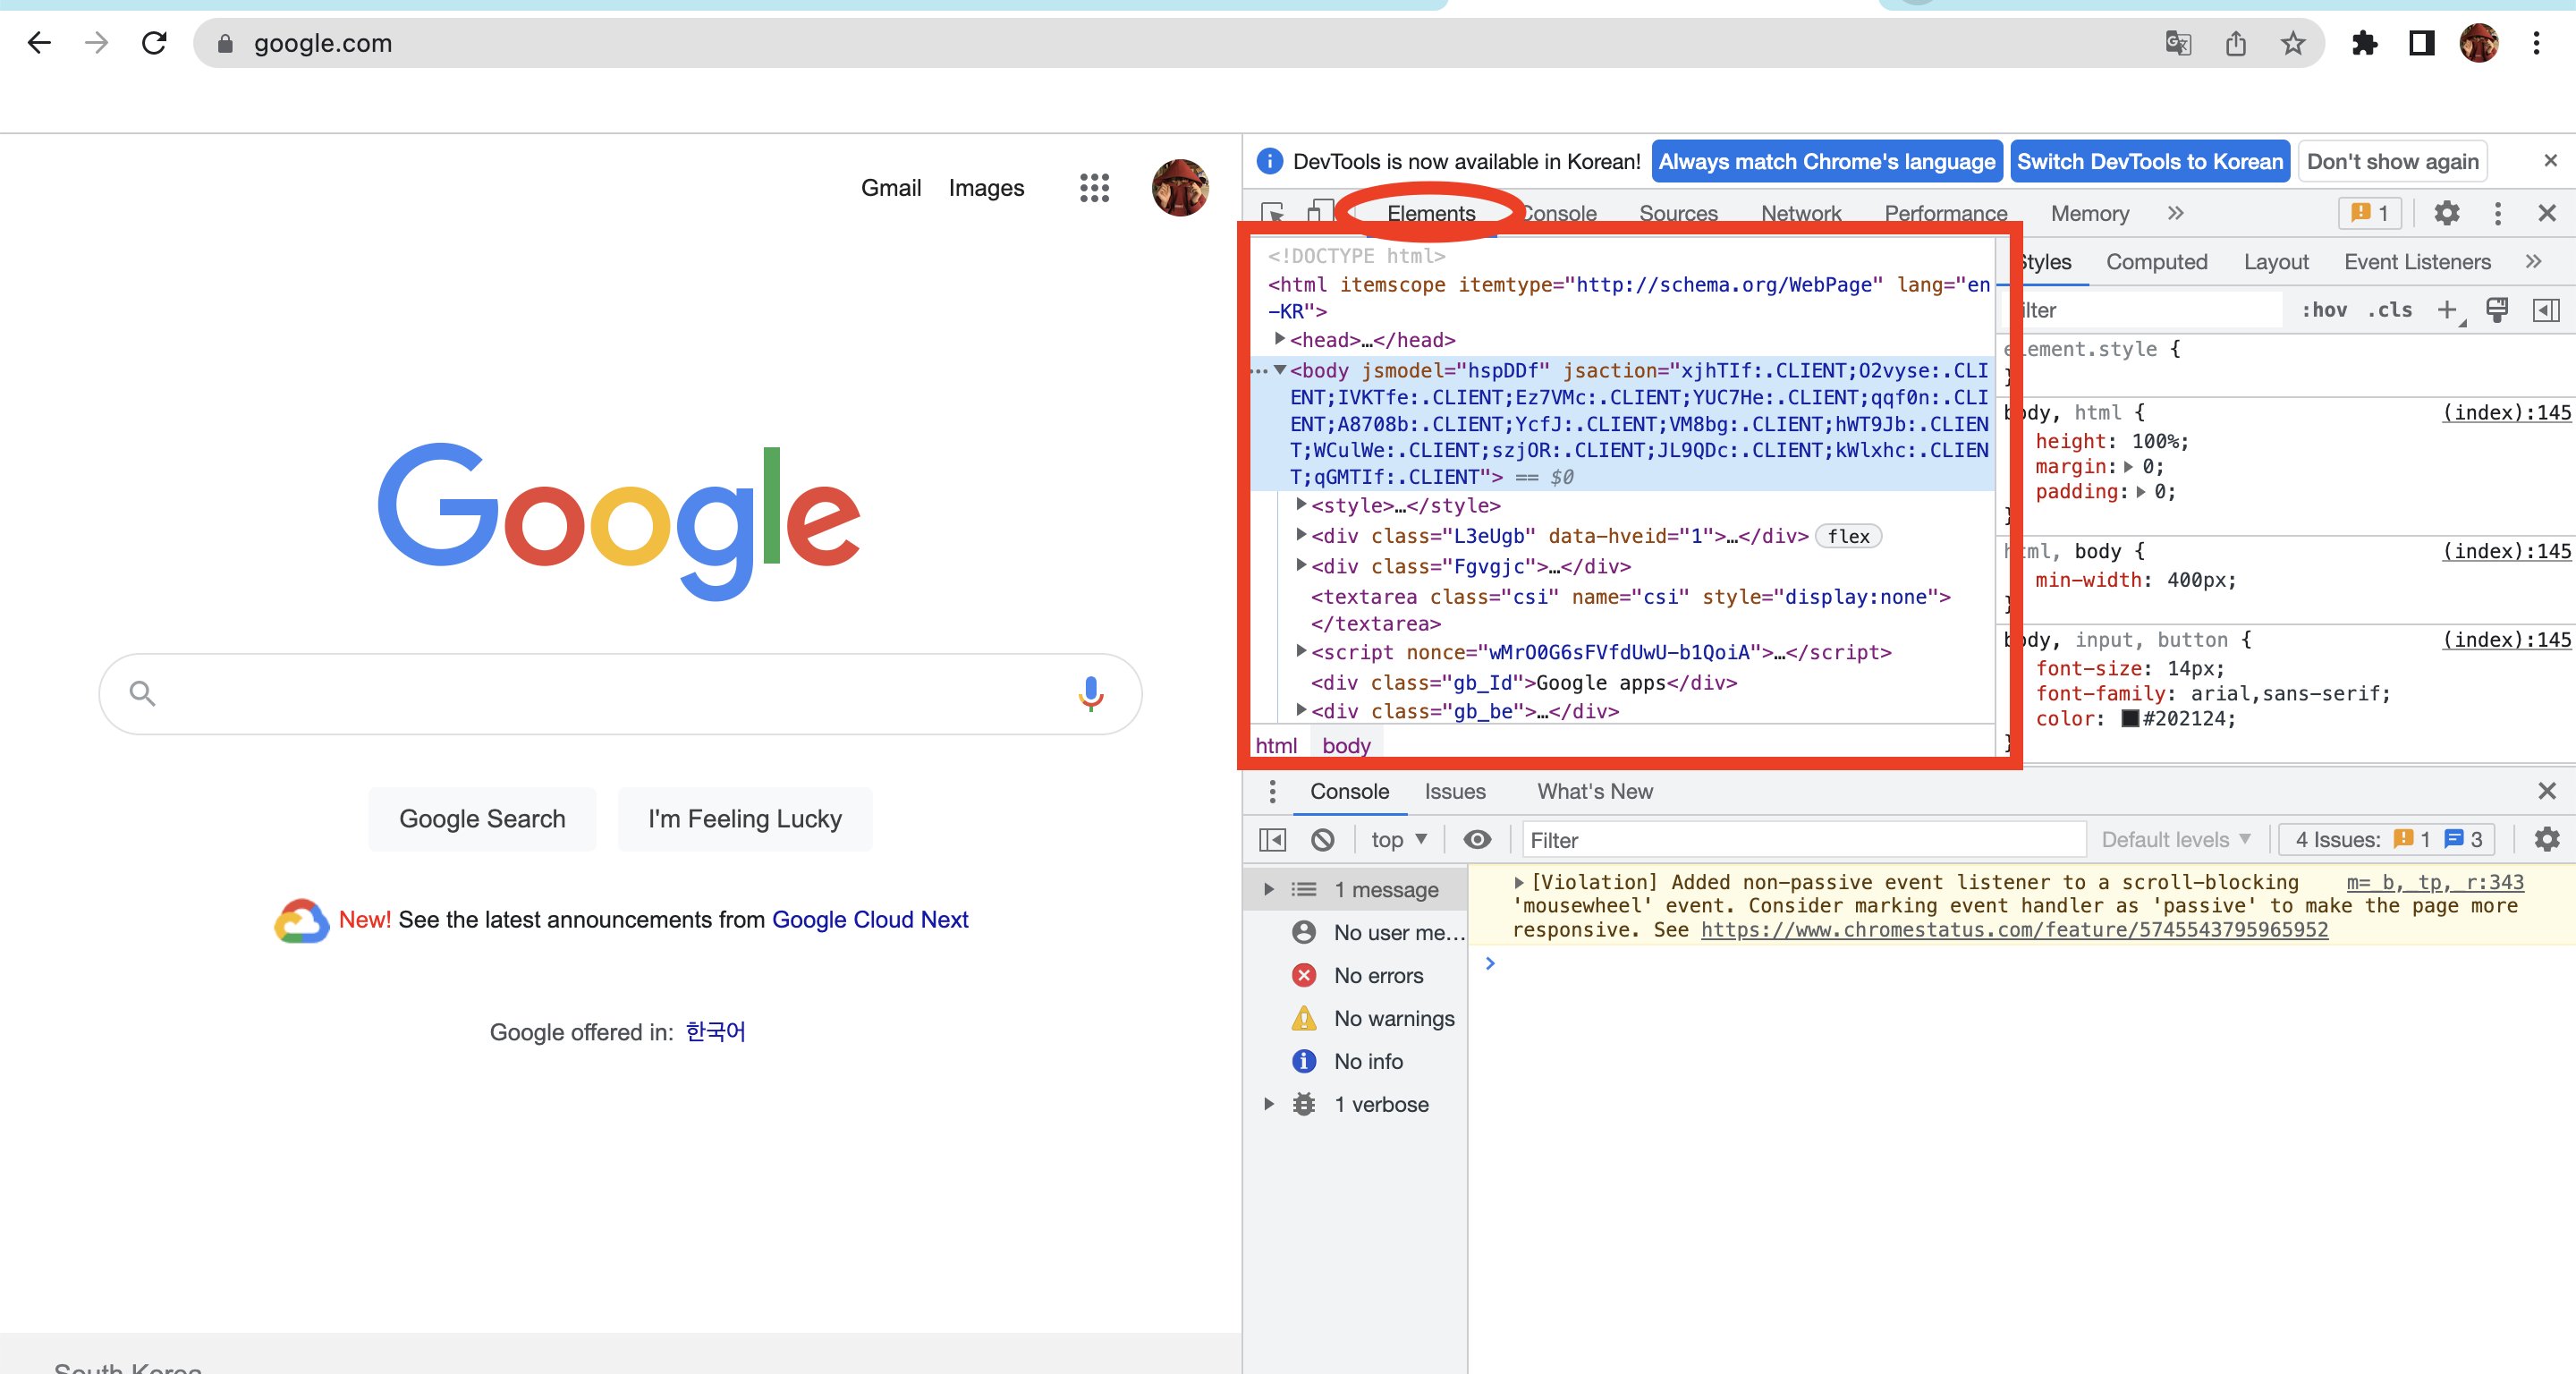Switch to the Network tab
The image size is (2576, 1374).
point(1800,213)
